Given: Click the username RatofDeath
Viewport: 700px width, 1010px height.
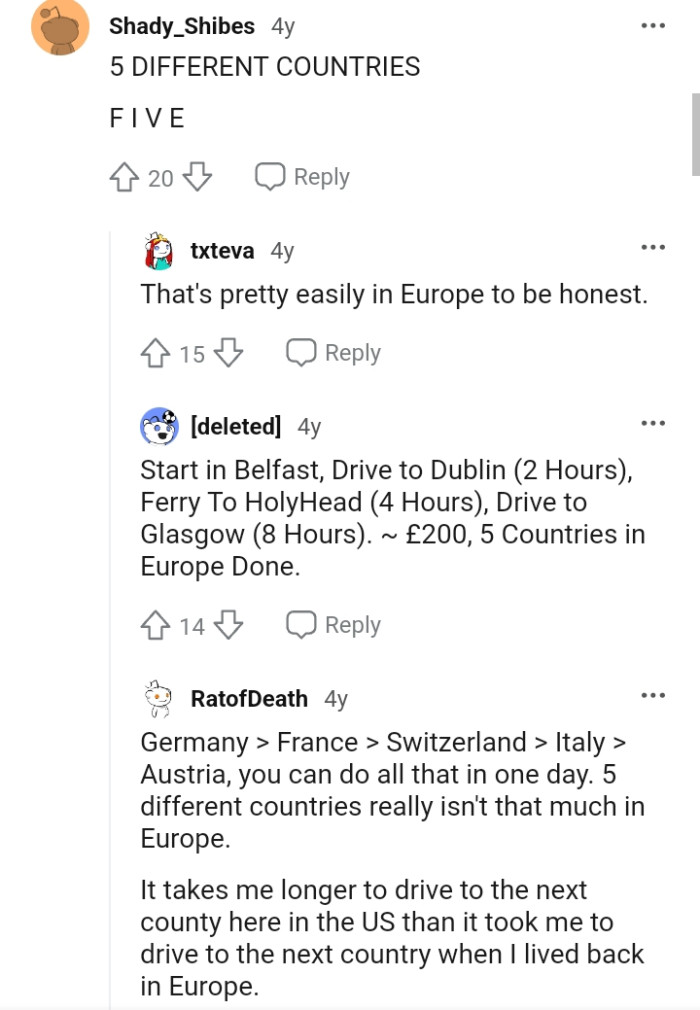Looking at the screenshot, I should (x=249, y=698).
